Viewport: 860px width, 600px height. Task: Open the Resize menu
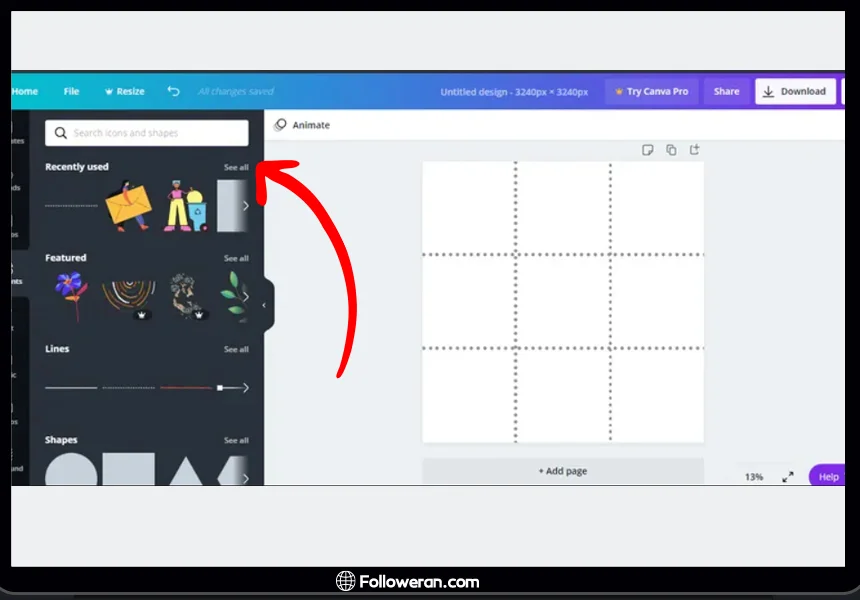click(124, 91)
